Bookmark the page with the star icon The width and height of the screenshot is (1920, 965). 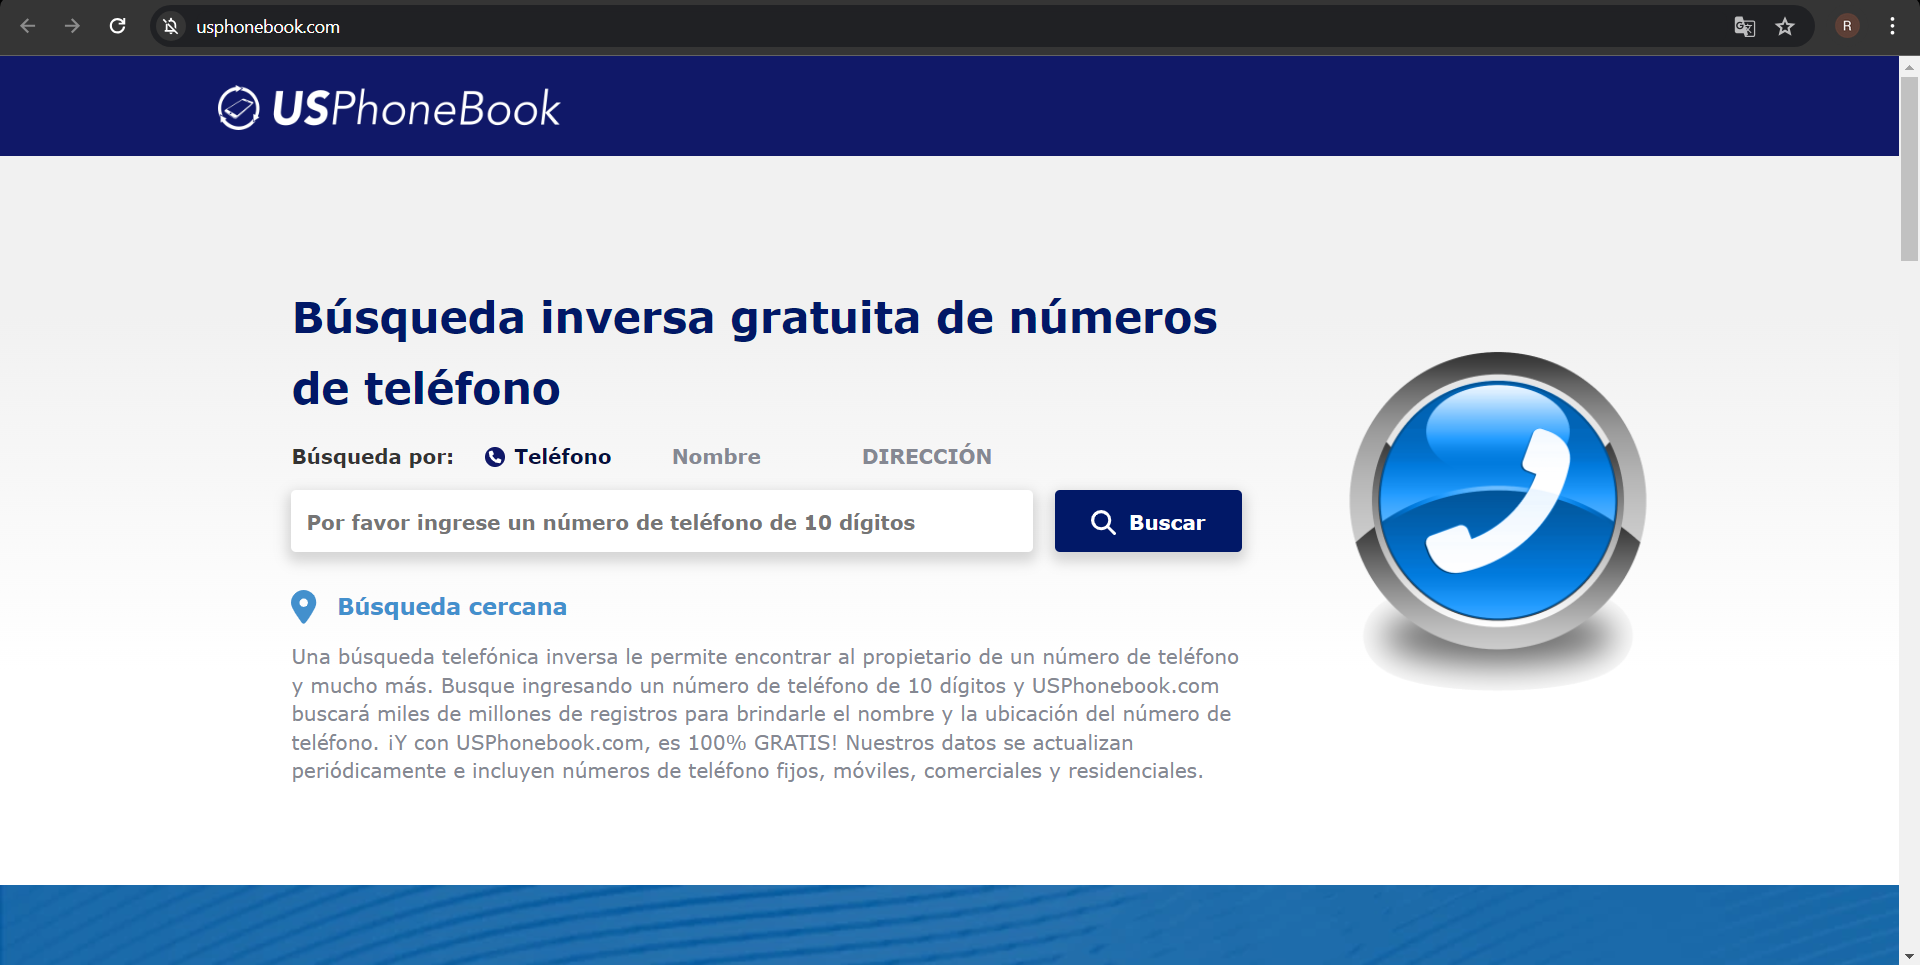pos(1785,27)
